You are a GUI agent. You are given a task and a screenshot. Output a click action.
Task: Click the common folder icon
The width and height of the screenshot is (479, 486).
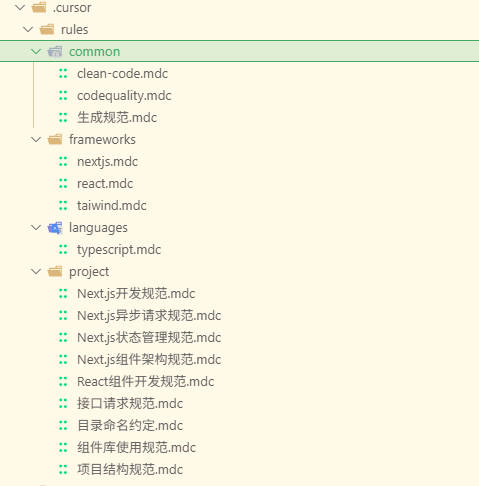(55, 51)
